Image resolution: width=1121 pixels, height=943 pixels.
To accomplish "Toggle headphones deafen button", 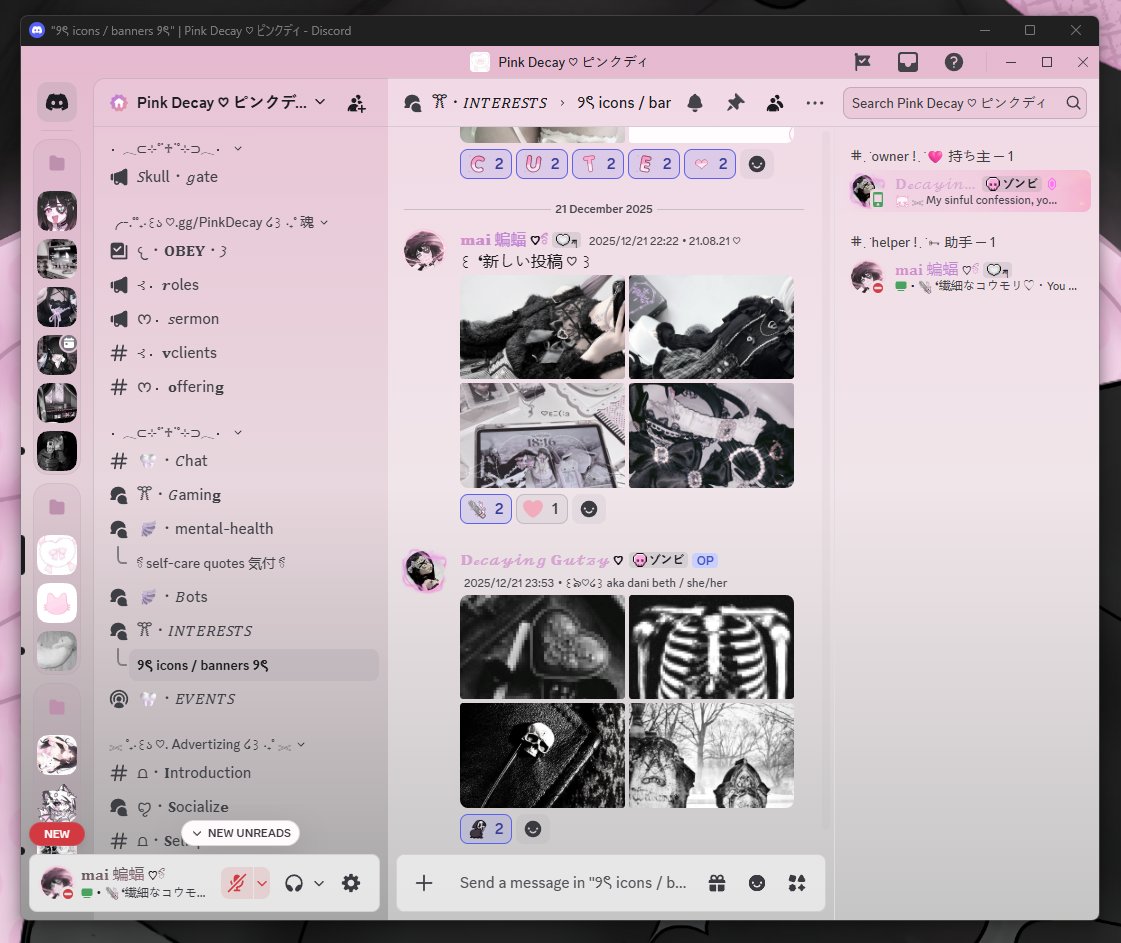I will 294,884.
